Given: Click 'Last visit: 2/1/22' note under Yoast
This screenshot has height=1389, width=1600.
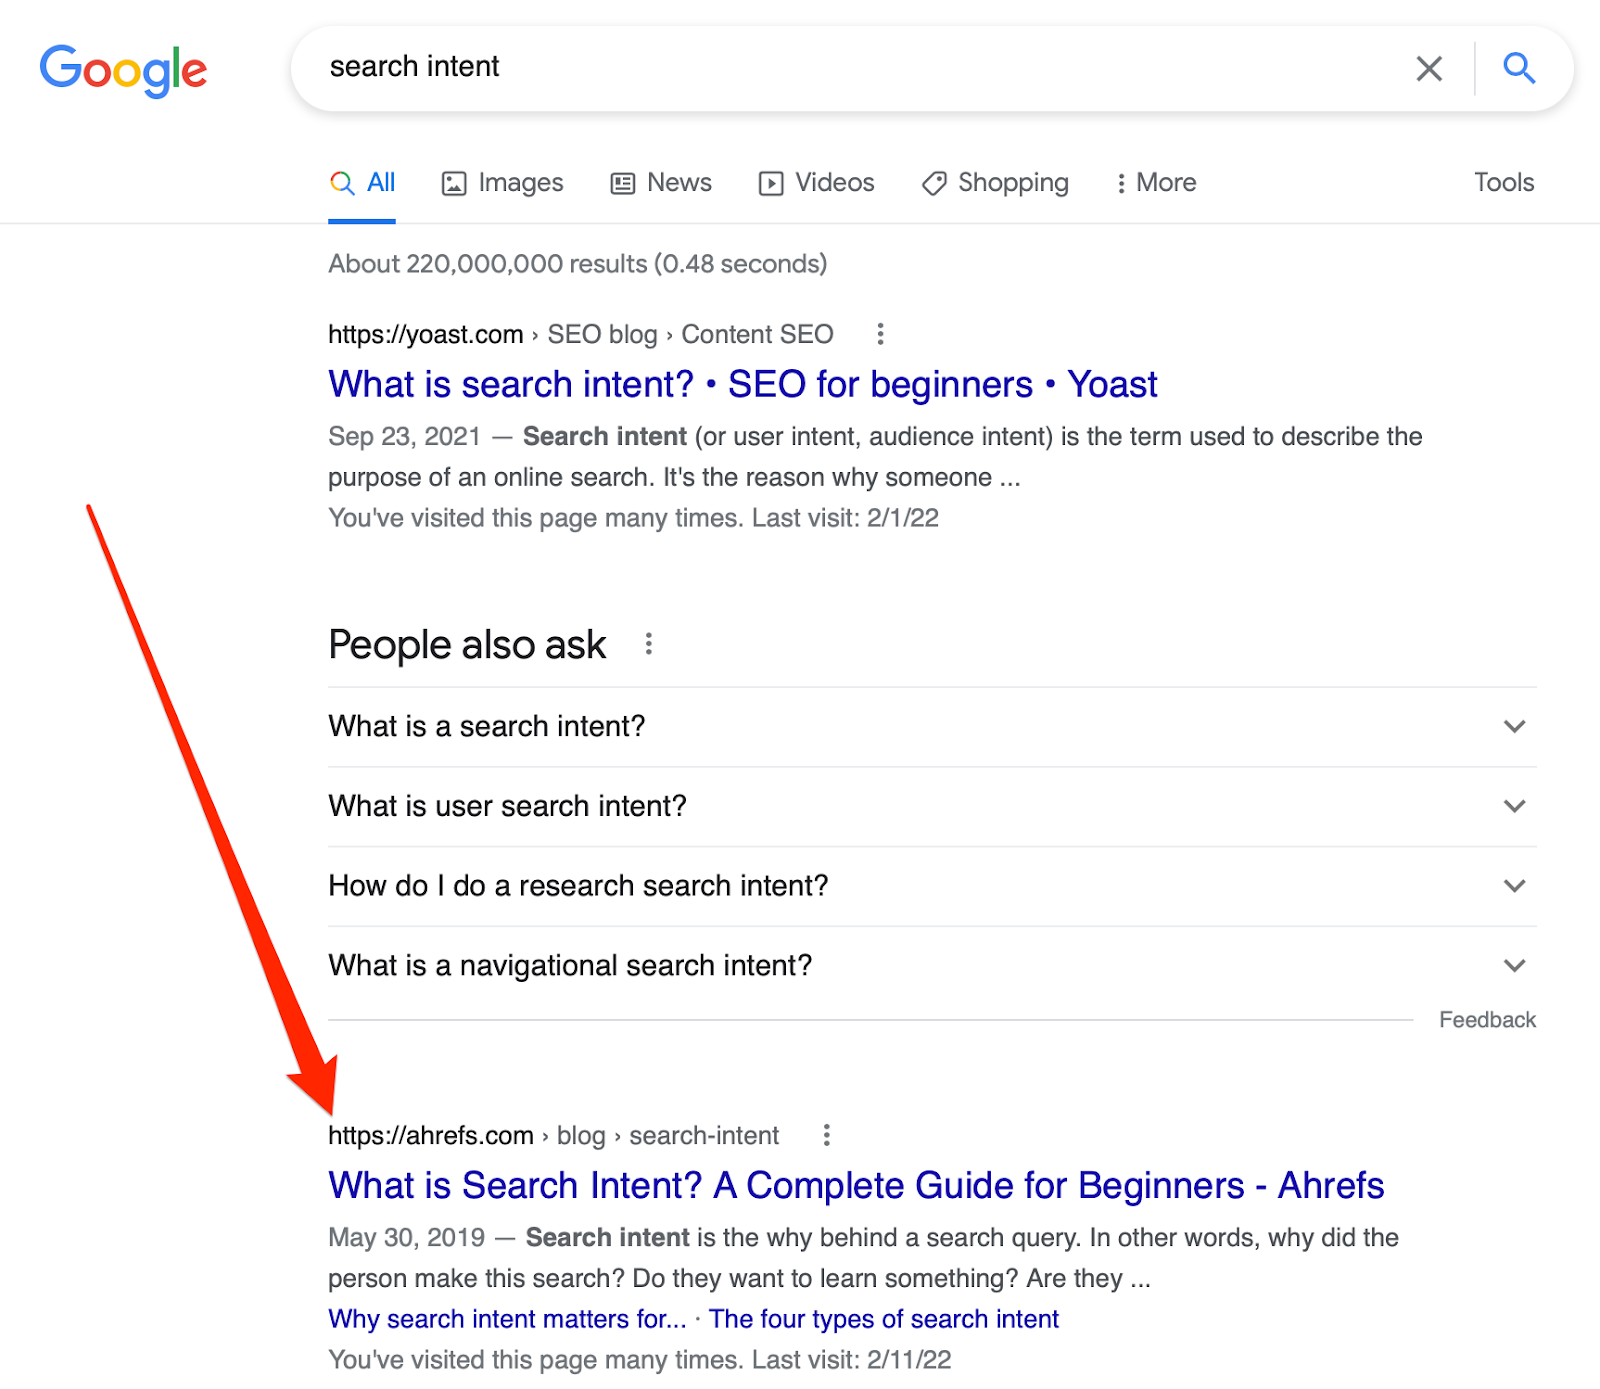Looking at the screenshot, I should tap(845, 518).
